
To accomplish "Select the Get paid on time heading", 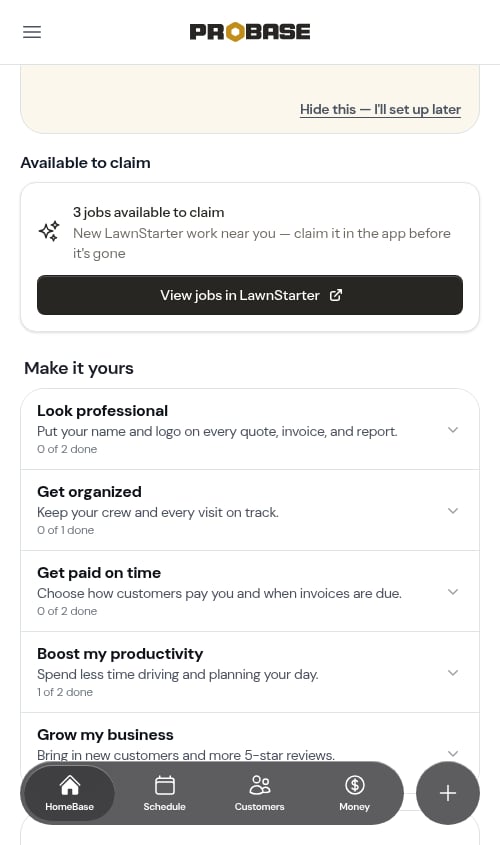I will [x=99, y=573].
